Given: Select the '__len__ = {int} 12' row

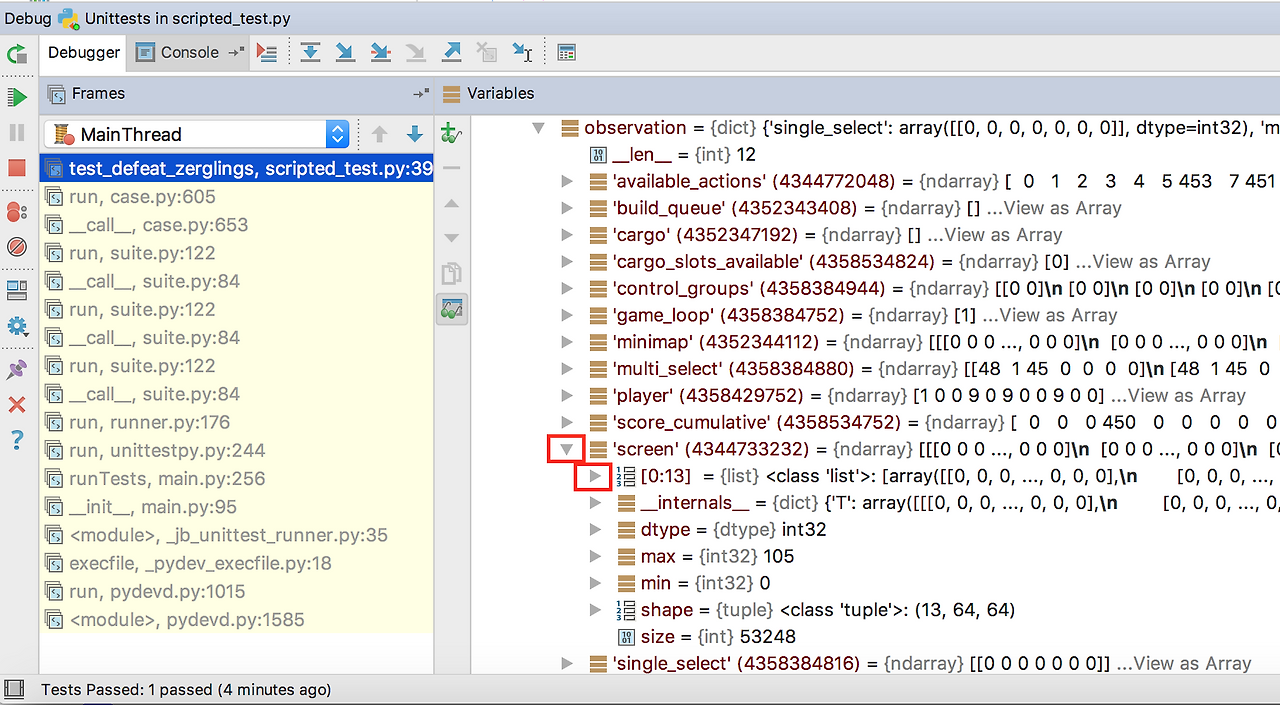Looking at the screenshot, I should (875, 155).
